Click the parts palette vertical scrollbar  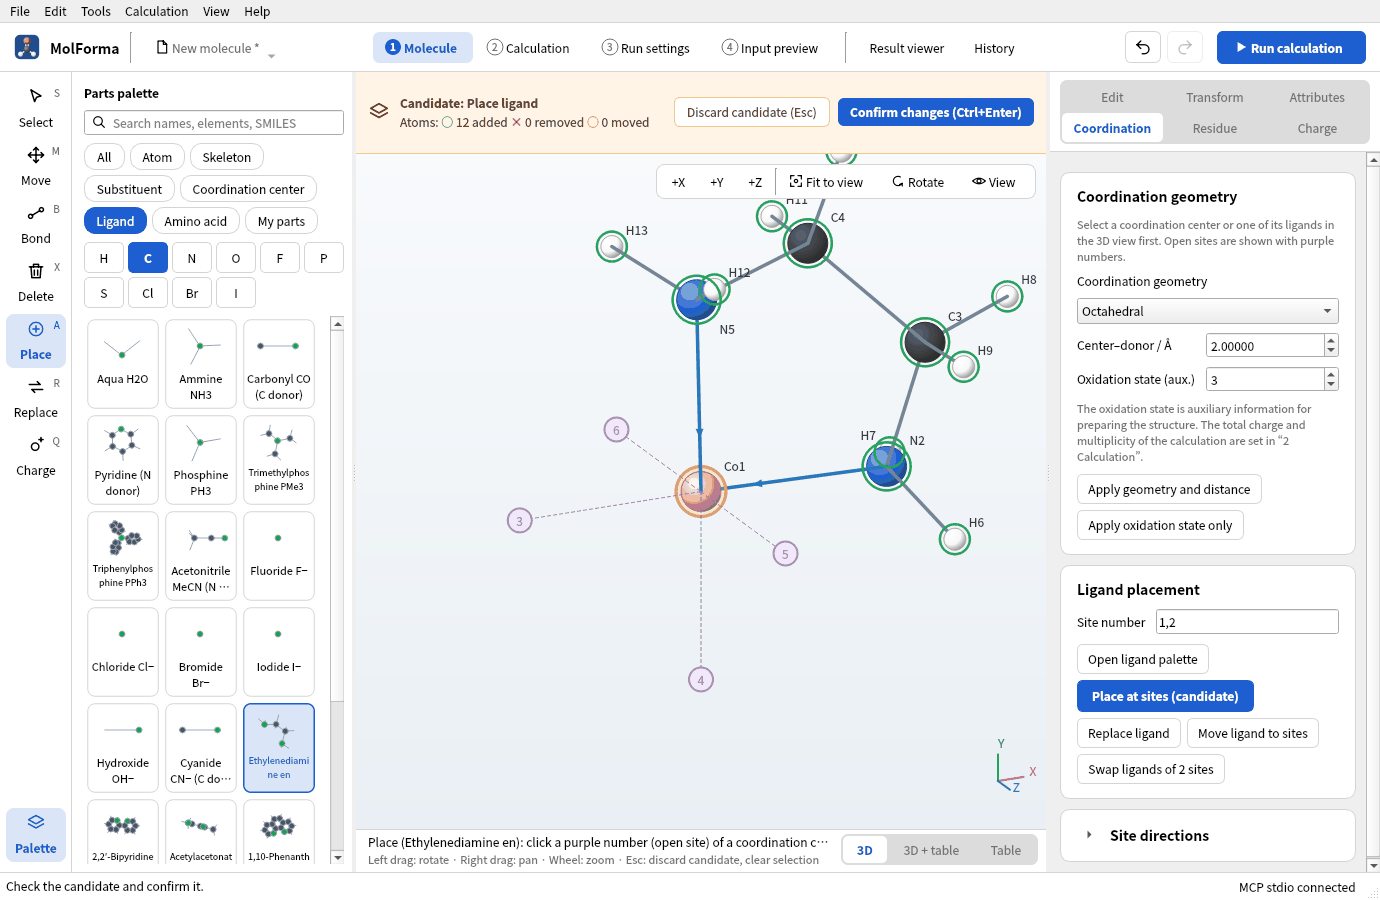pos(337,590)
